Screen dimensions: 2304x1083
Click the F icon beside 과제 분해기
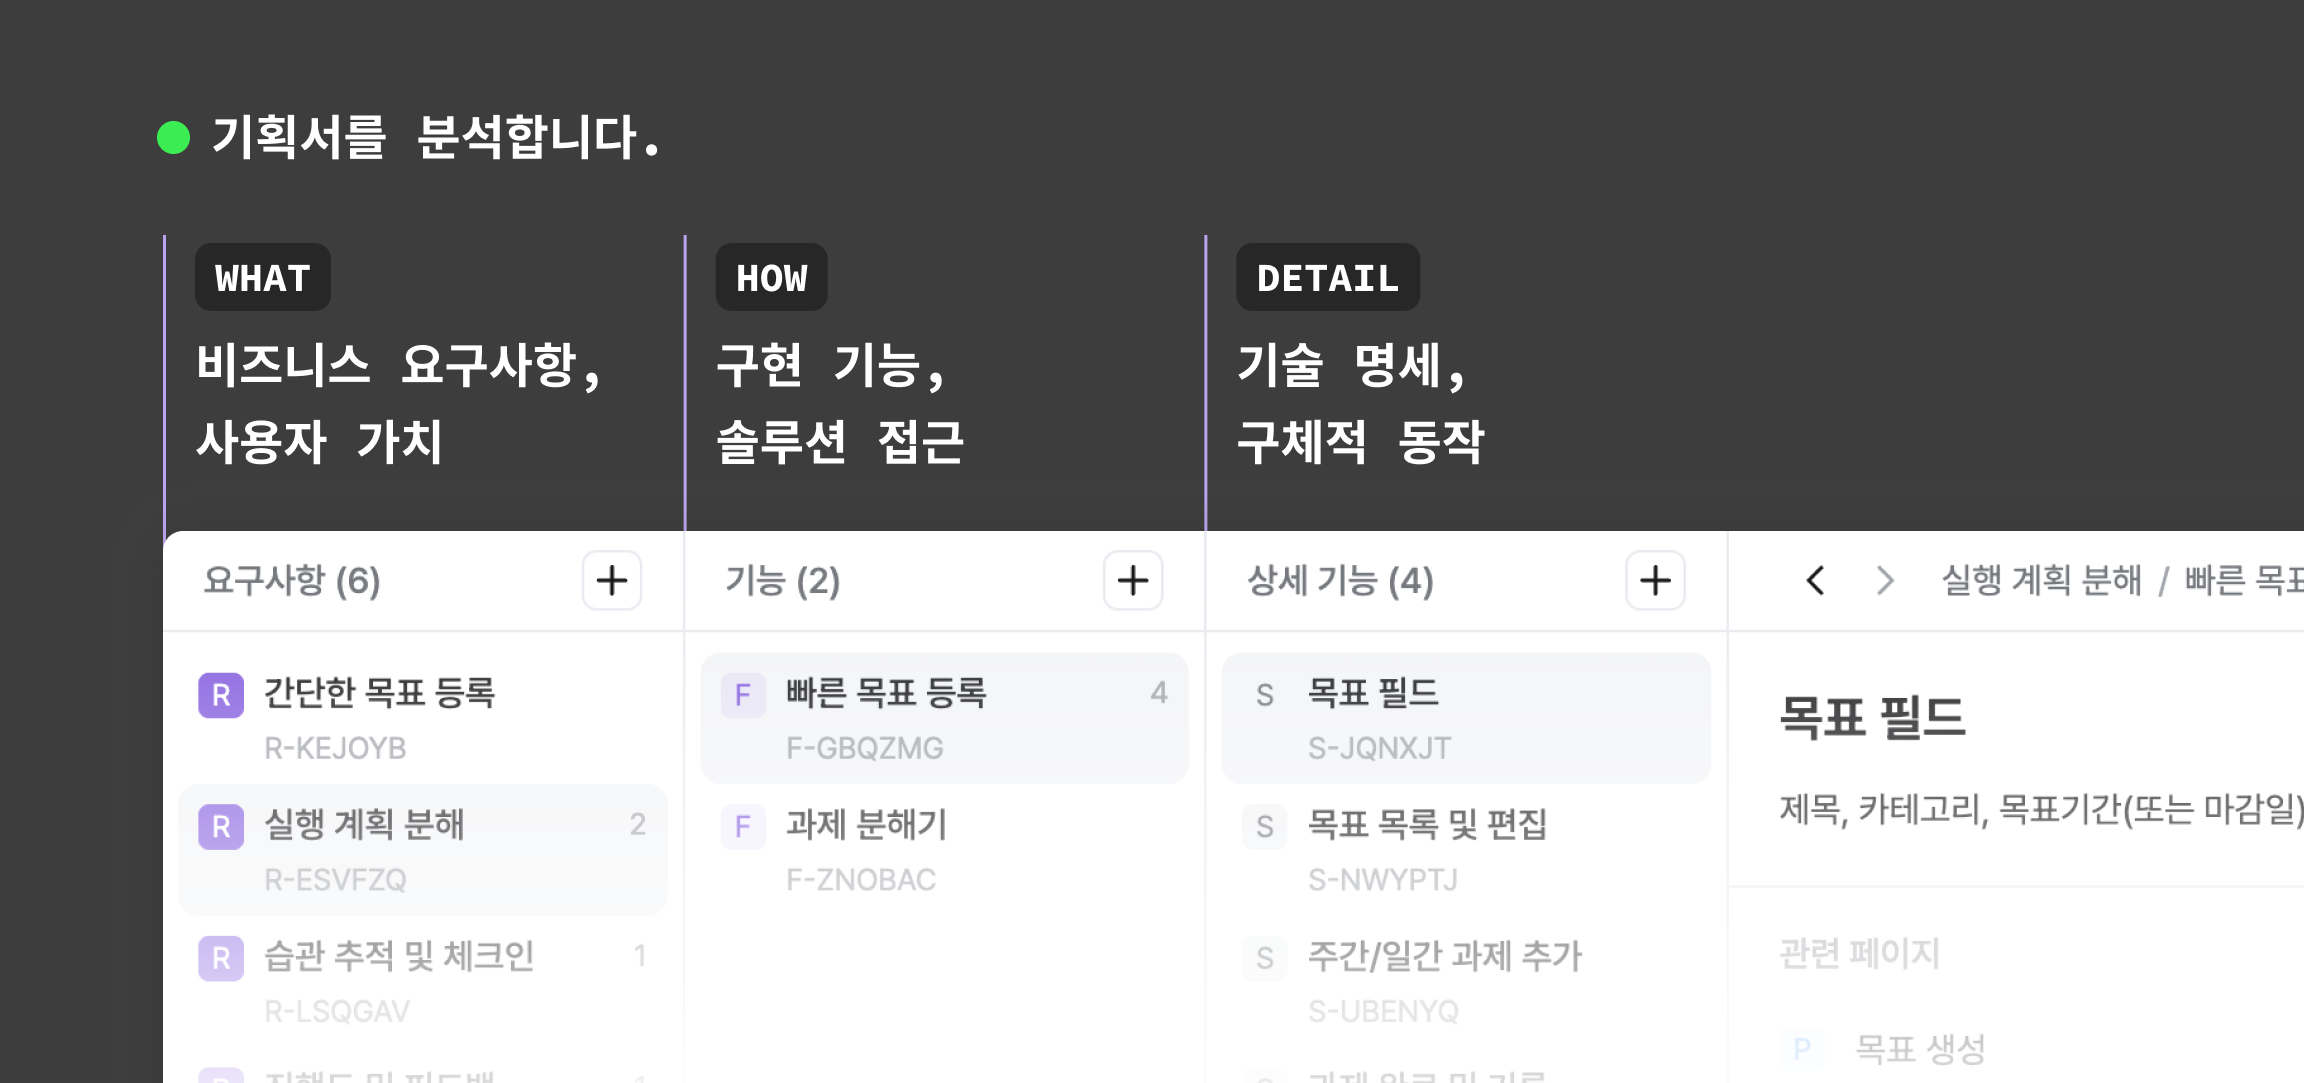743,827
